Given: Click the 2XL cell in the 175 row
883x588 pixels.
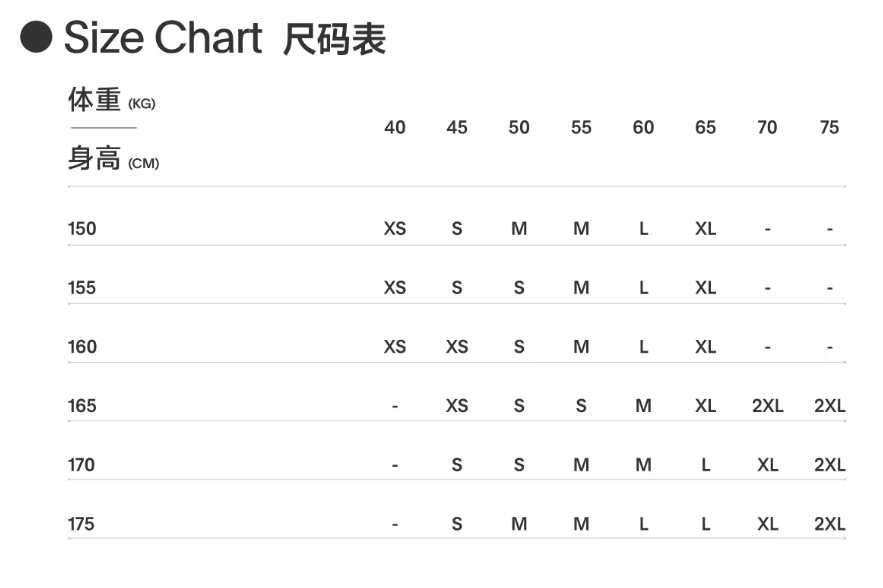Looking at the screenshot, I should (x=829, y=524).
